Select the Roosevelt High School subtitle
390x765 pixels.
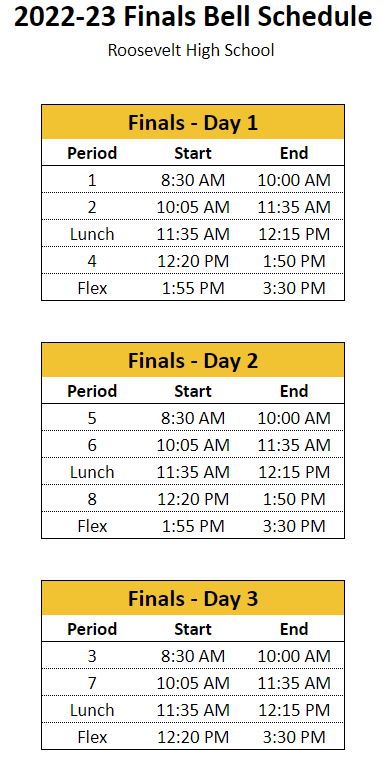click(191, 51)
